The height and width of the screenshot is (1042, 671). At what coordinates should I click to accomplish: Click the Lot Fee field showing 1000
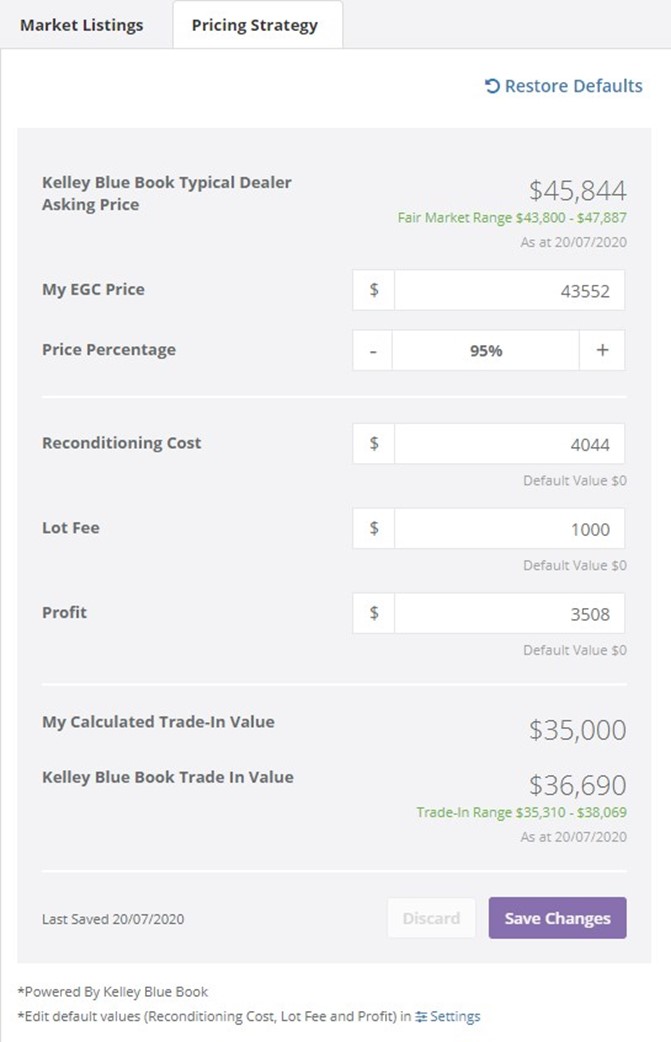(x=510, y=528)
